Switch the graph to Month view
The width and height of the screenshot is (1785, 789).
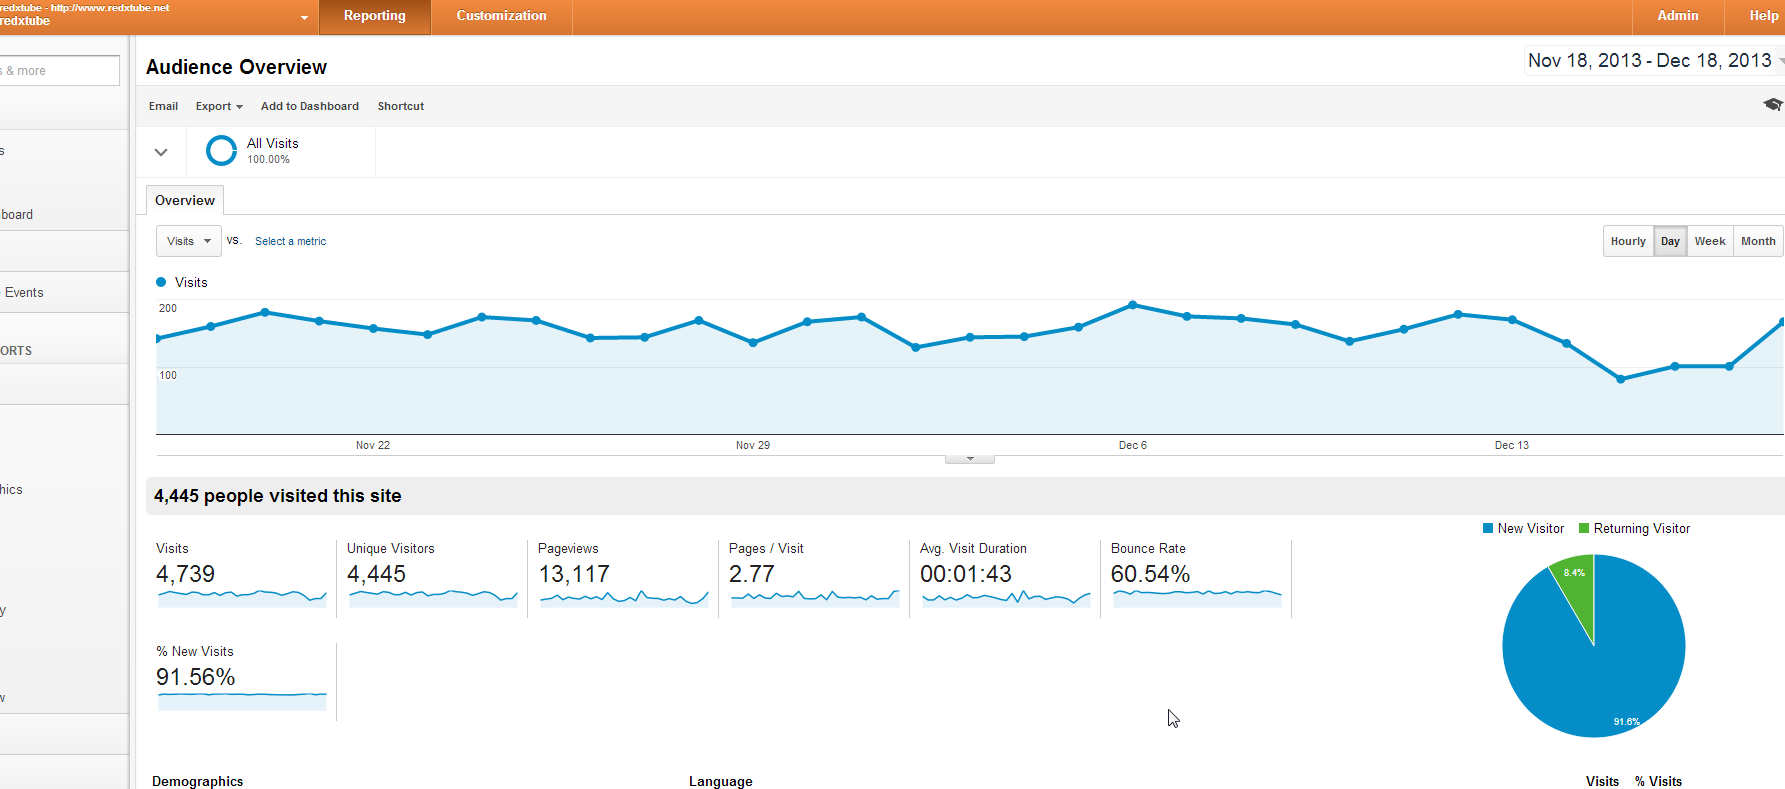pyautogui.click(x=1757, y=241)
